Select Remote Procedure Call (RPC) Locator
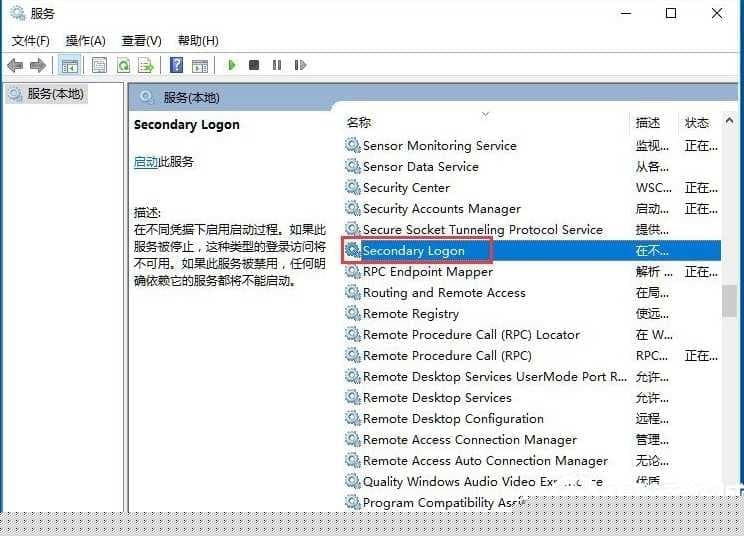This screenshot has height=536, width=744. pyautogui.click(x=471, y=335)
